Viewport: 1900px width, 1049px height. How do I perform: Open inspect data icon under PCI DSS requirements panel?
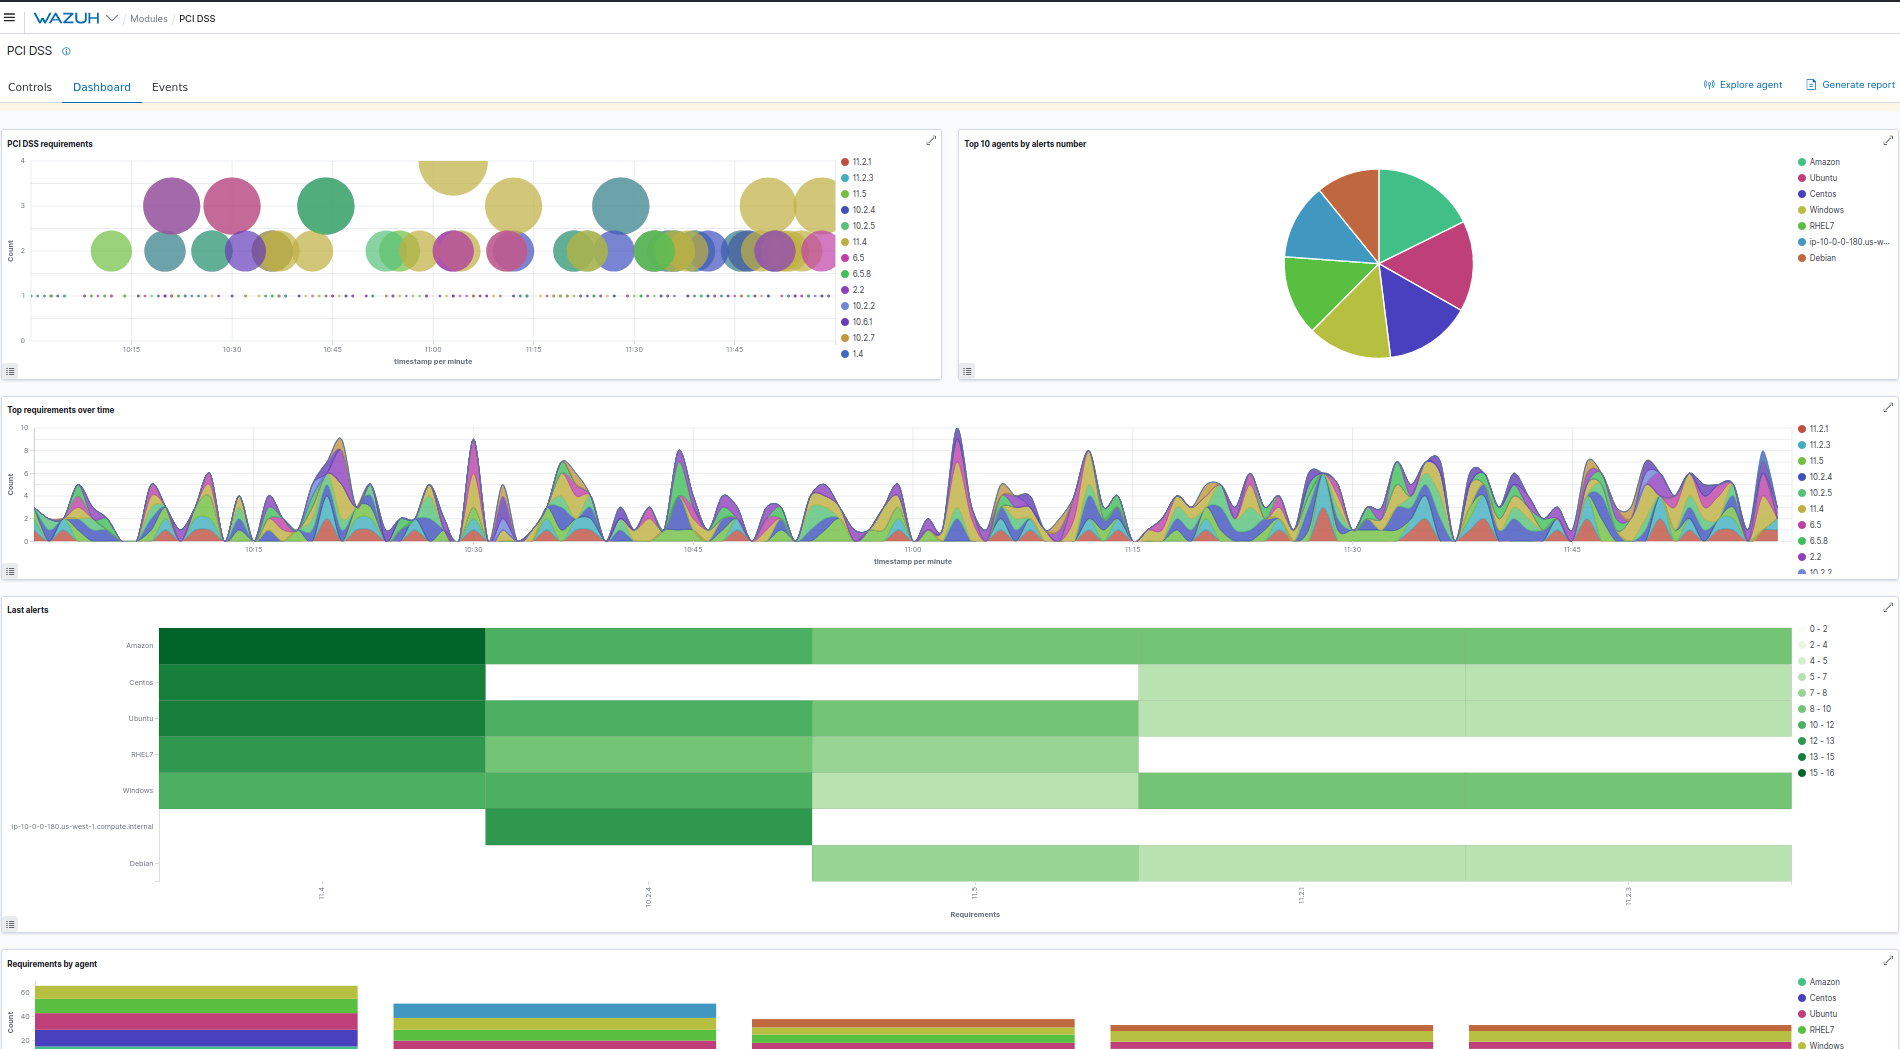click(x=11, y=371)
